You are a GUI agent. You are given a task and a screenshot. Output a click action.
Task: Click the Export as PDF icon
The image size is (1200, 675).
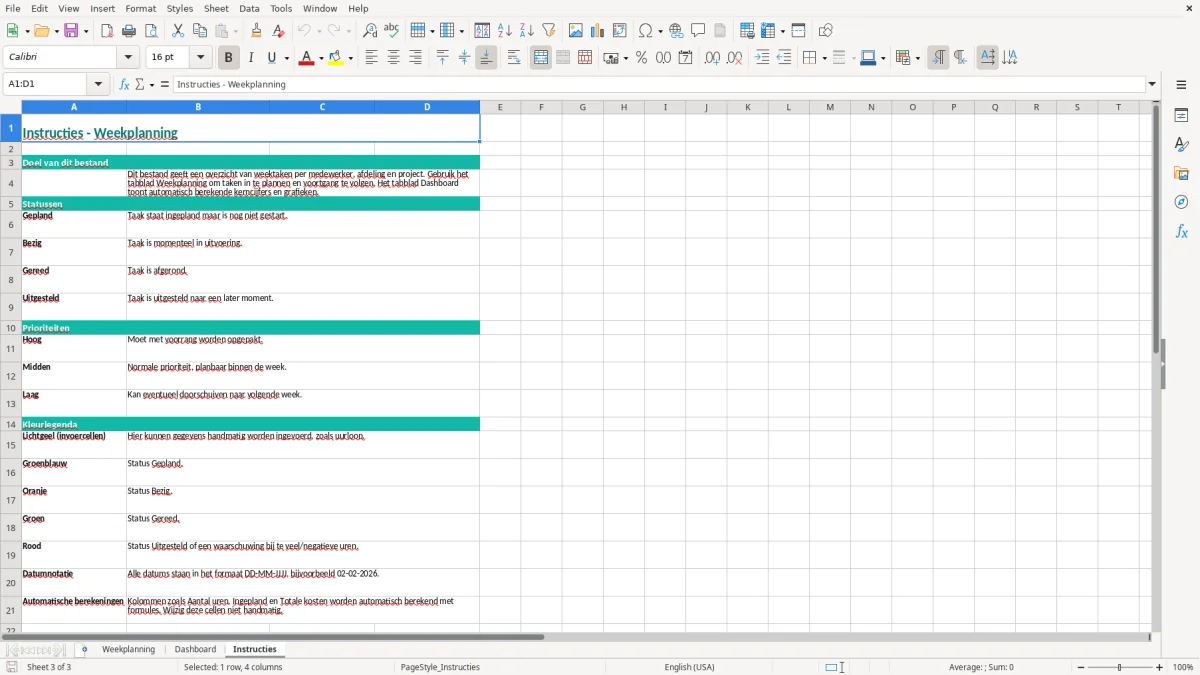click(x=107, y=31)
